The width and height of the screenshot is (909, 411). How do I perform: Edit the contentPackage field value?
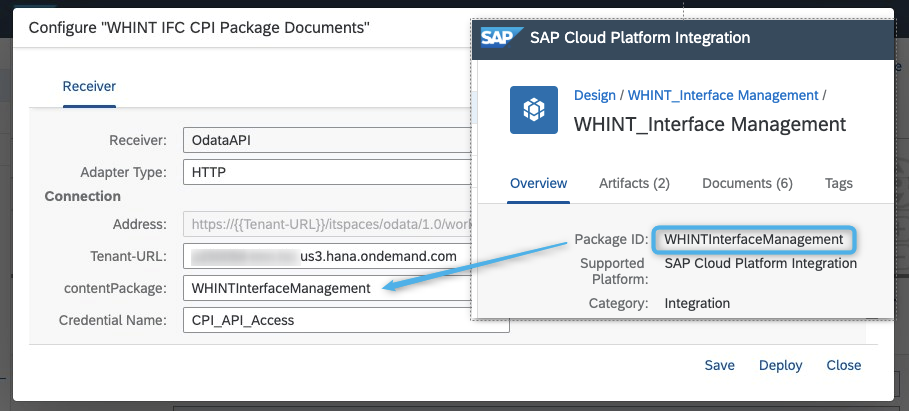pyautogui.click(x=327, y=288)
